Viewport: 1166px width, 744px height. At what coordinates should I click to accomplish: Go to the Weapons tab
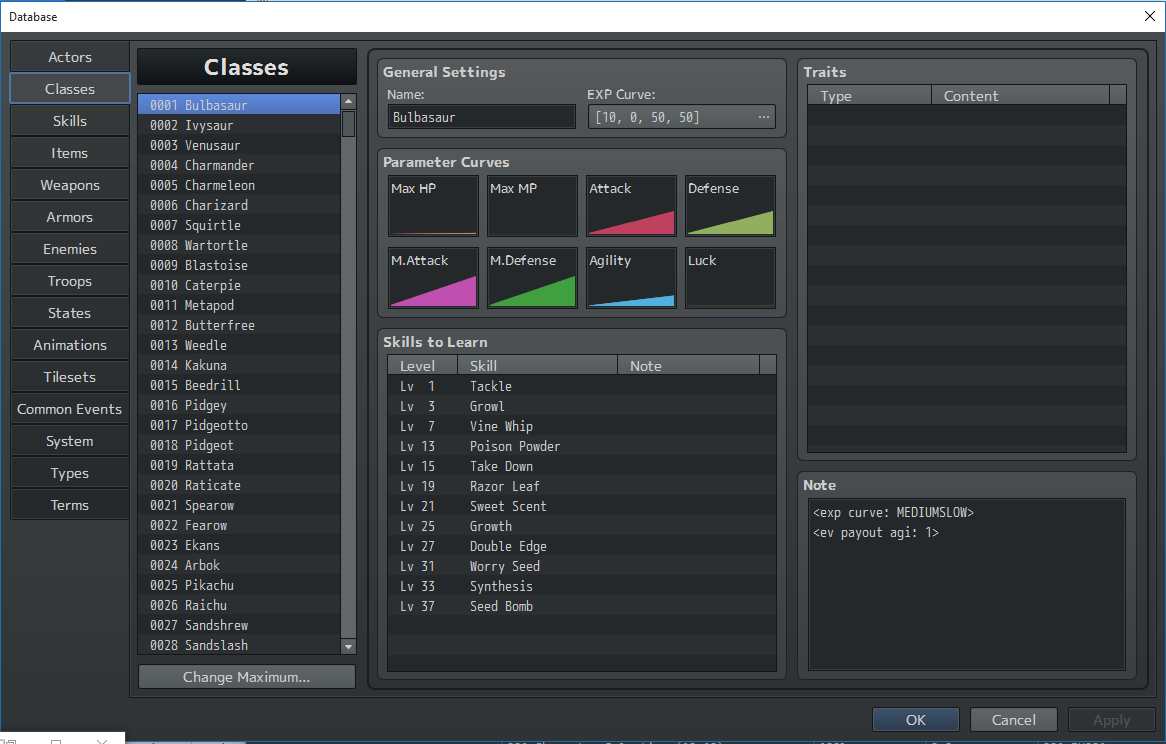(70, 185)
